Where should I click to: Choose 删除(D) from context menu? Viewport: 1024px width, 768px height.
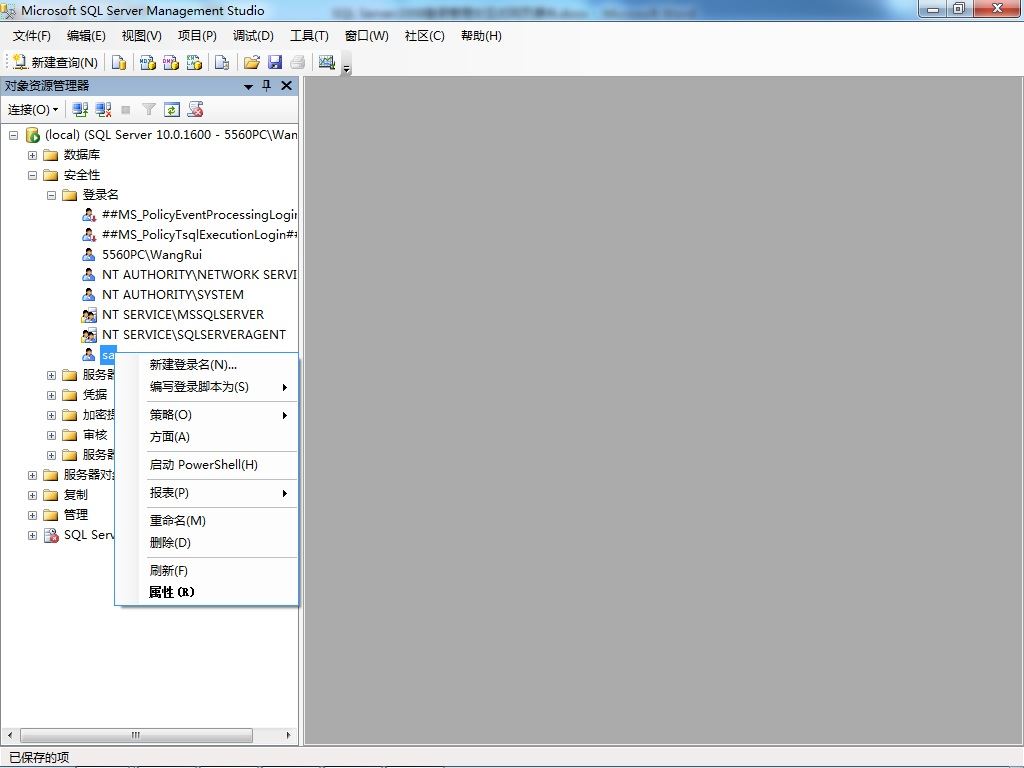coord(206,543)
